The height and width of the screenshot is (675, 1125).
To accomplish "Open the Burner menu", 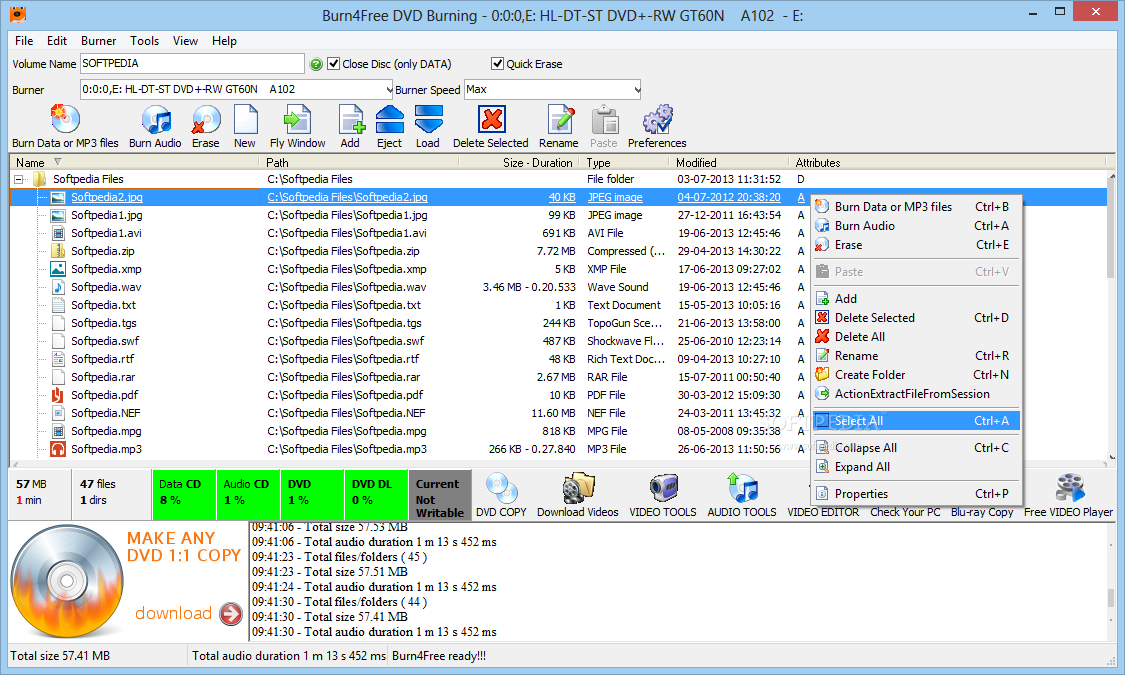I will (x=98, y=41).
